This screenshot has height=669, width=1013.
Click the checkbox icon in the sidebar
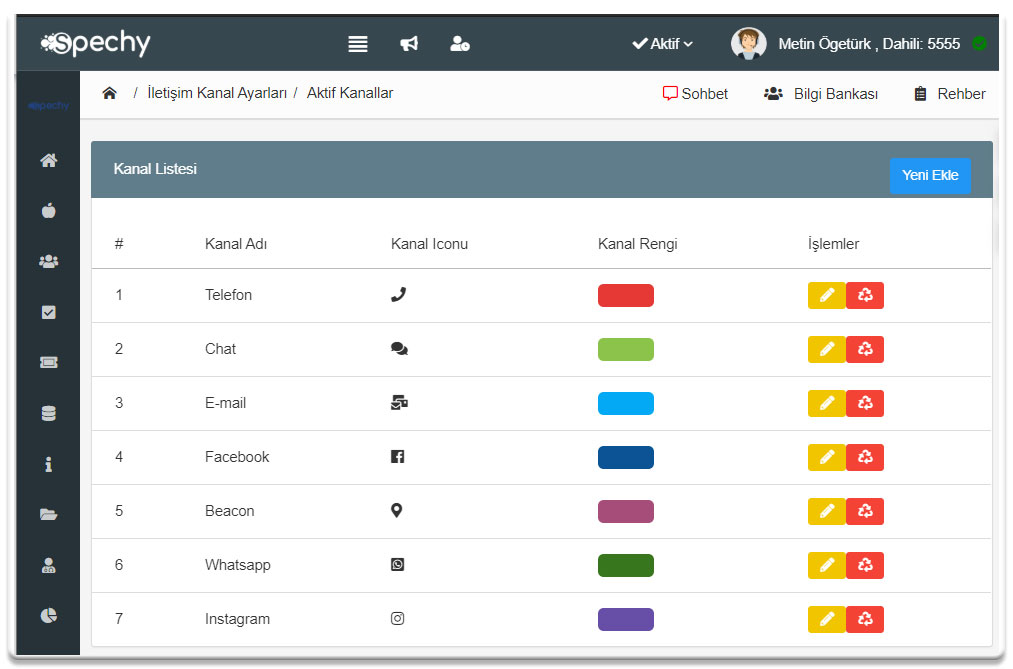48,311
